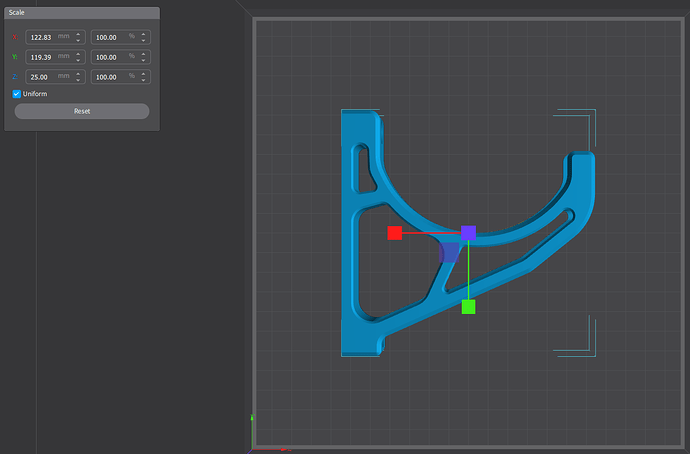Viewport: 690px width, 454px height.
Task: Increase Y percent with the up stepper arrow
Action: pos(143,54)
